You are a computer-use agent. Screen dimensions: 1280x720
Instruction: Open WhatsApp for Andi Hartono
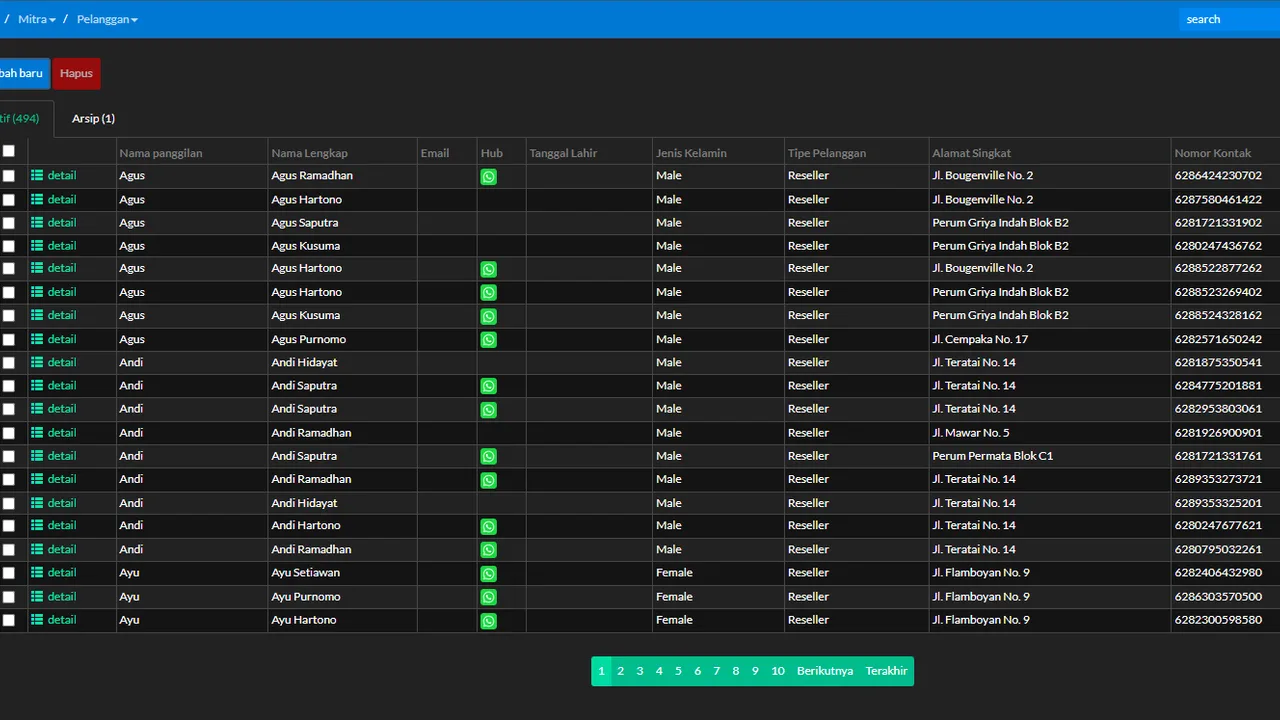click(488, 526)
